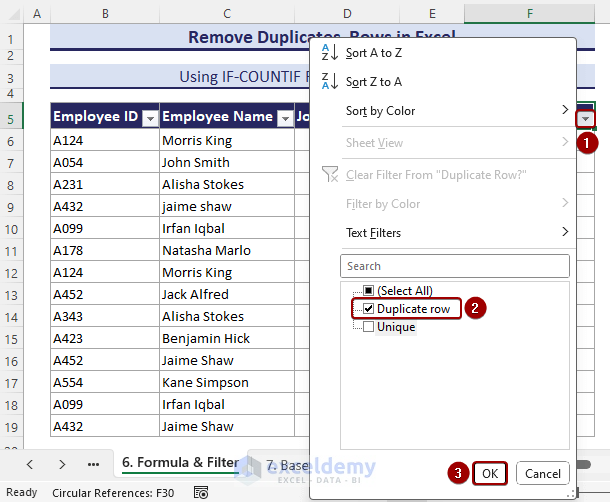The height and width of the screenshot is (502, 610).
Task: Click the Alisha Stokes cell in row 14
Action: (227, 316)
